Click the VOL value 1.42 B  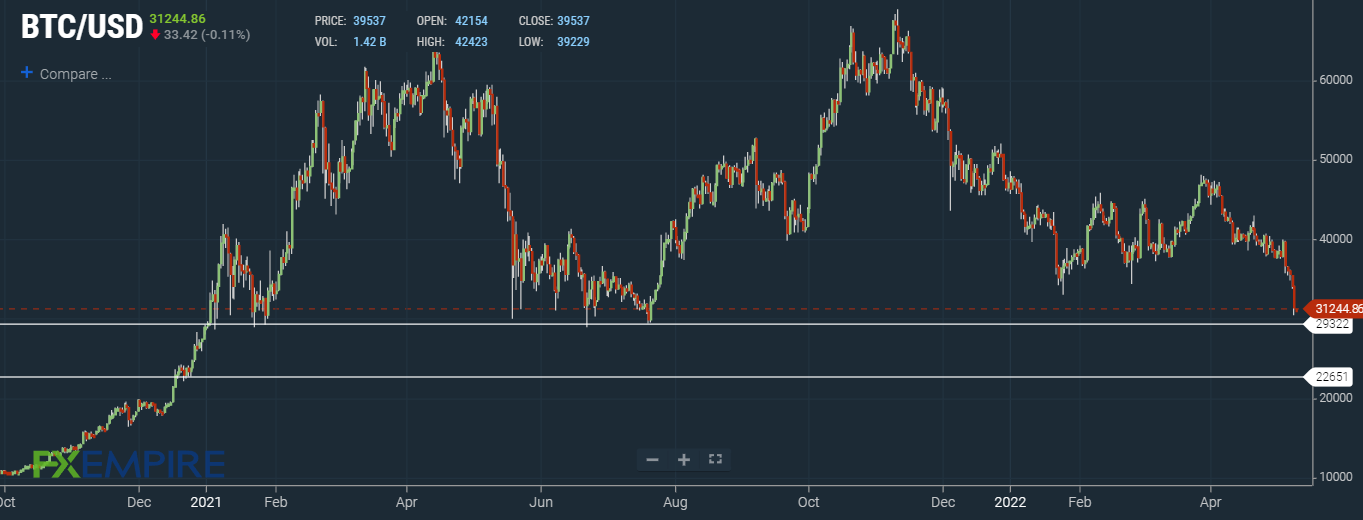click(x=369, y=42)
